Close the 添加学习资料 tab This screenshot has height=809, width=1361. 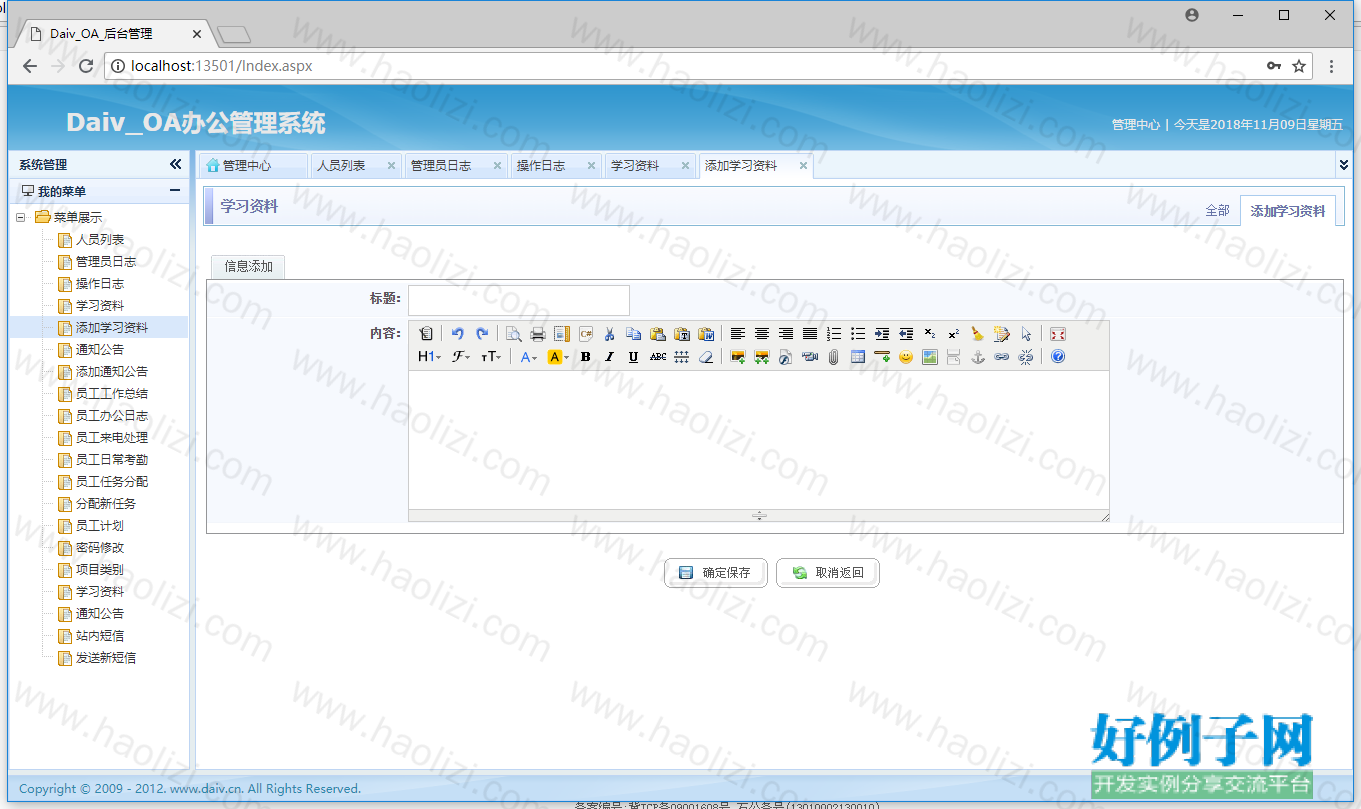click(x=803, y=166)
